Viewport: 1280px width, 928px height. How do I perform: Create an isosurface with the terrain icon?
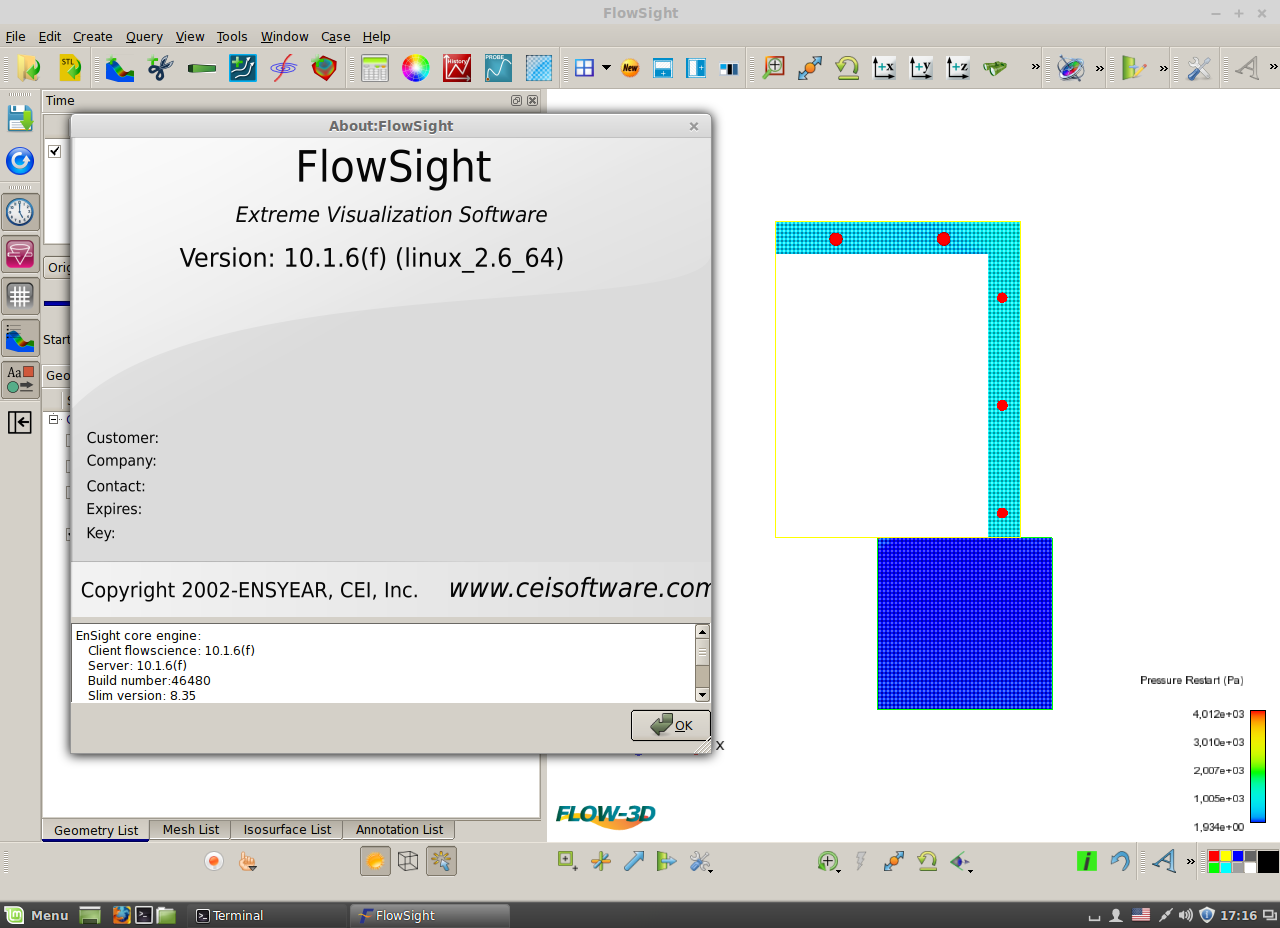click(x=120, y=68)
